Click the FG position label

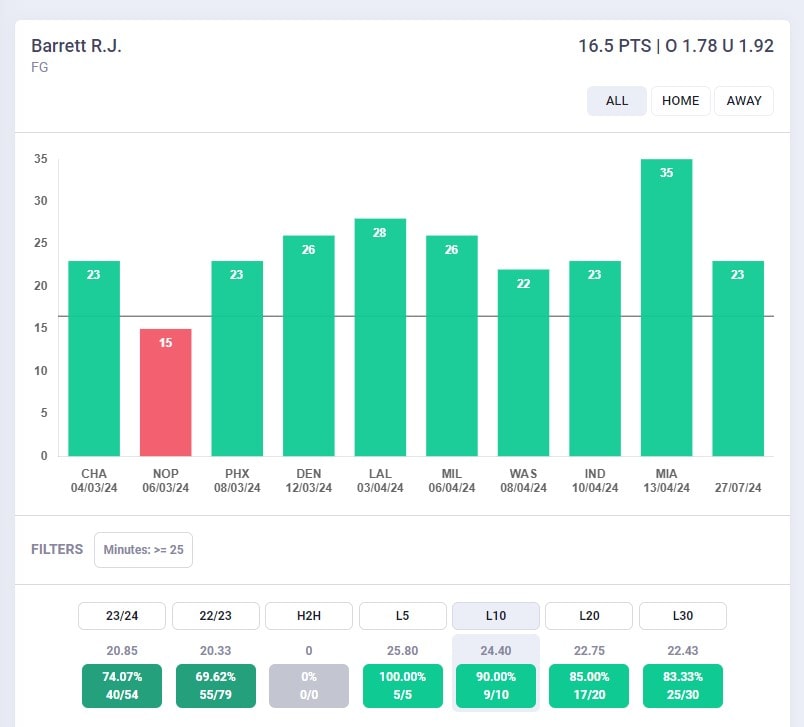[x=39, y=68]
